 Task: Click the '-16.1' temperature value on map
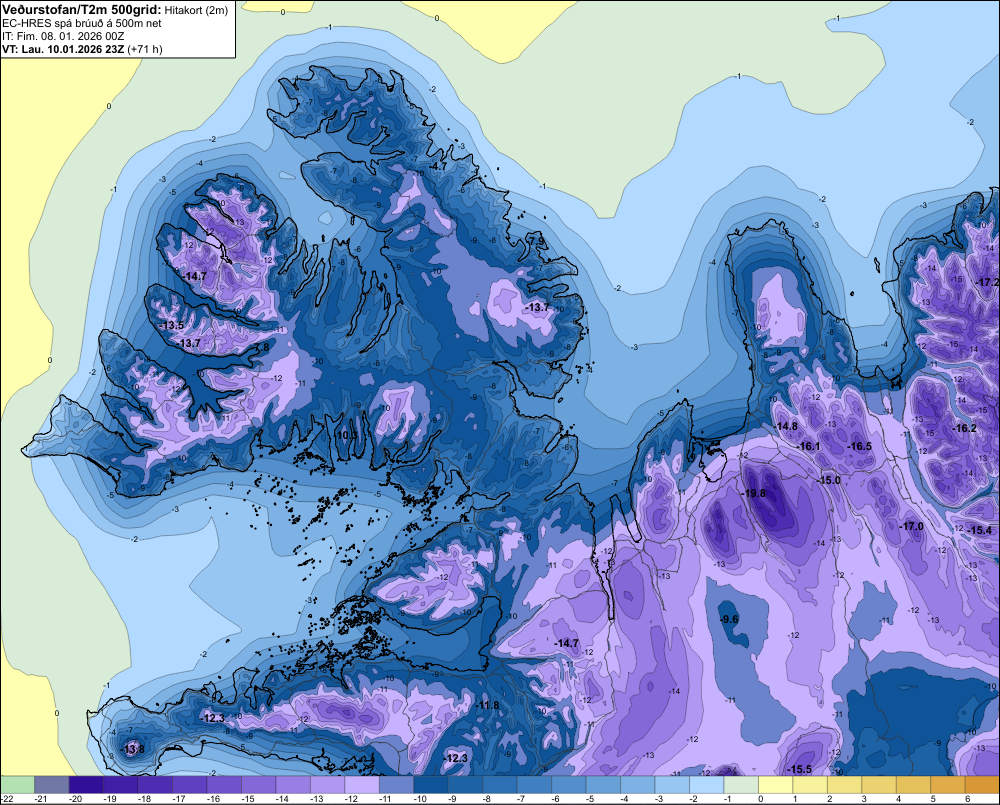click(x=808, y=446)
